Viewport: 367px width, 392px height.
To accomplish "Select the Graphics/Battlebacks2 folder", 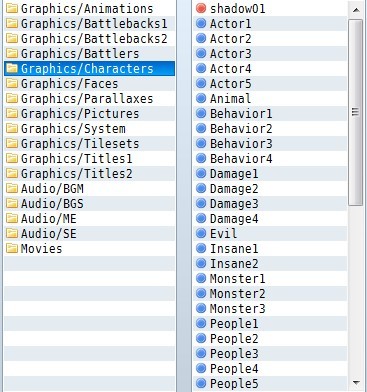I will (x=89, y=38).
